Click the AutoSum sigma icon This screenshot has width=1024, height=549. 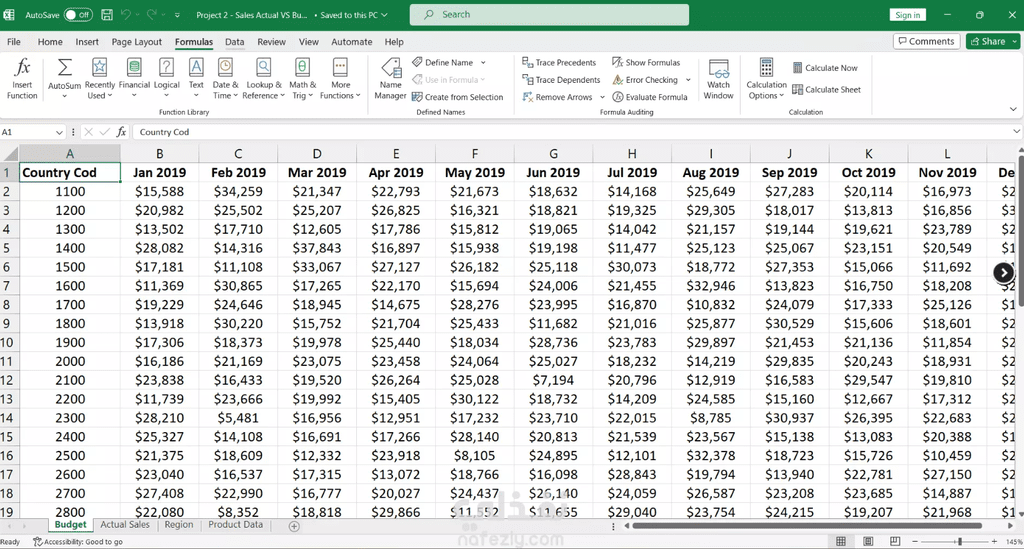coord(65,68)
